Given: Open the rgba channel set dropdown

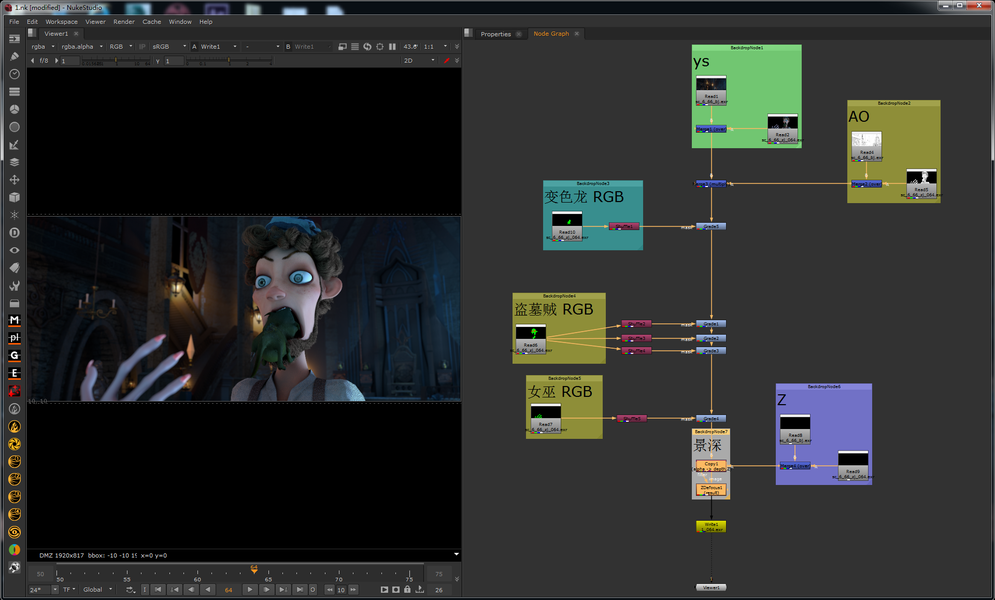Looking at the screenshot, I should click(43, 46).
